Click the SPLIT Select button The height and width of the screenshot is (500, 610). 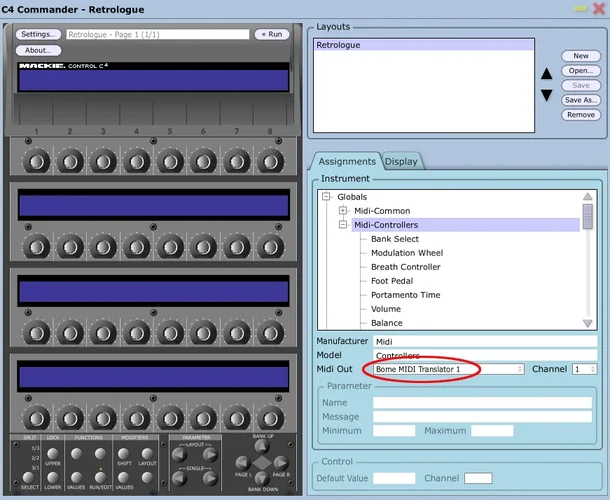[28, 477]
